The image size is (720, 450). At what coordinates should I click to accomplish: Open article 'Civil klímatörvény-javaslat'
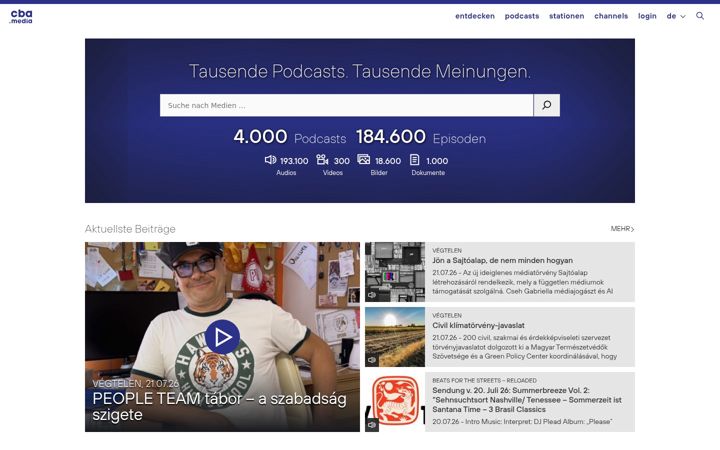point(478,325)
